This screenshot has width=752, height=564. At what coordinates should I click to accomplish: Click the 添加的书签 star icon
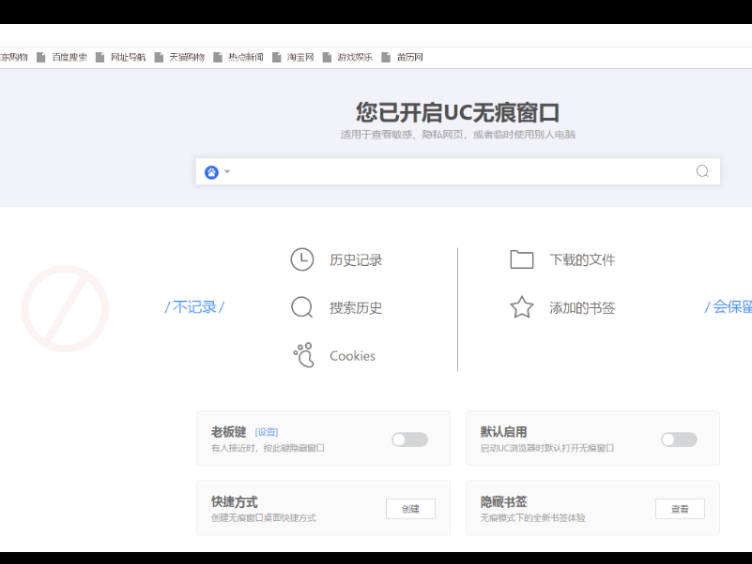click(x=522, y=307)
